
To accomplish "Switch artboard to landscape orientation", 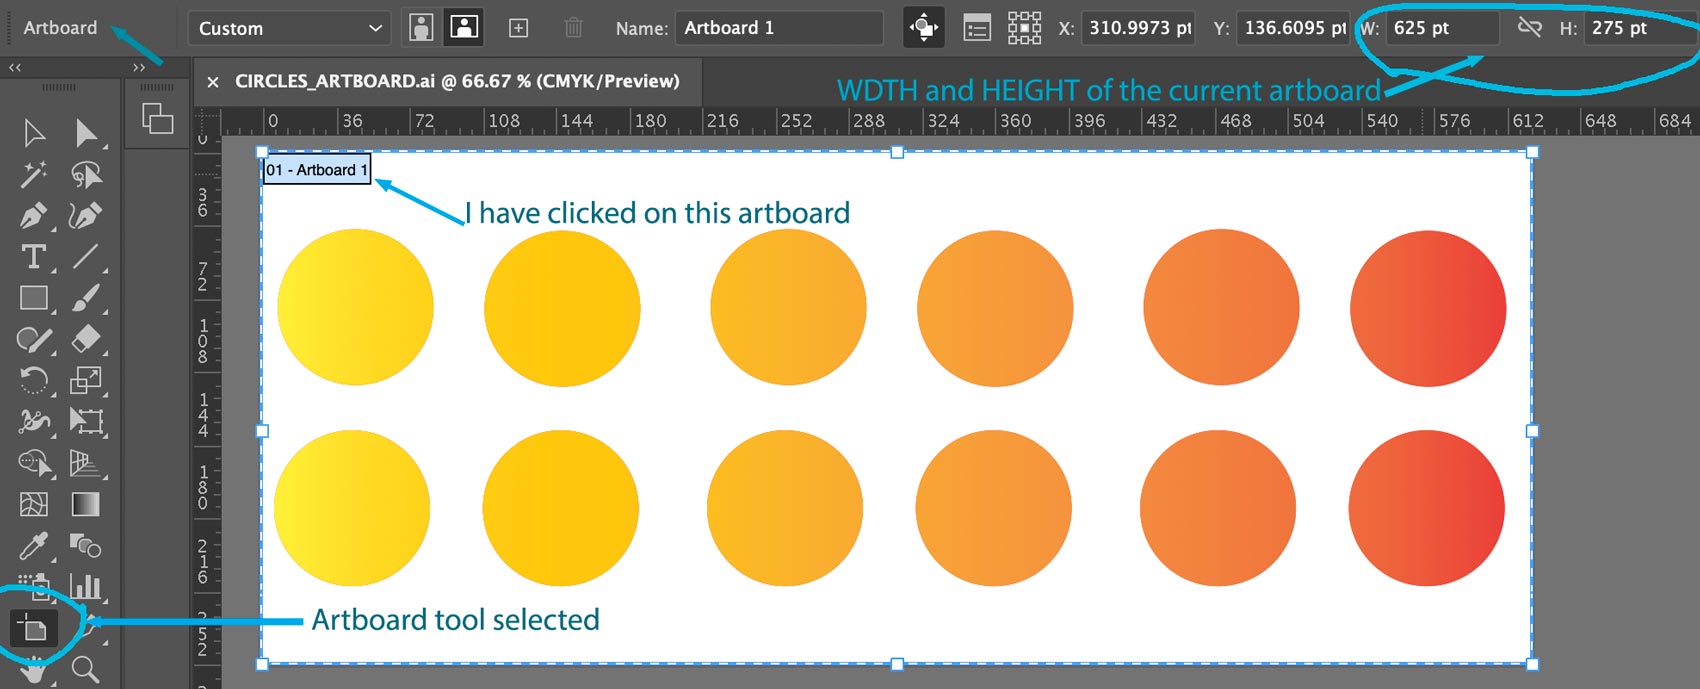I will tap(464, 28).
